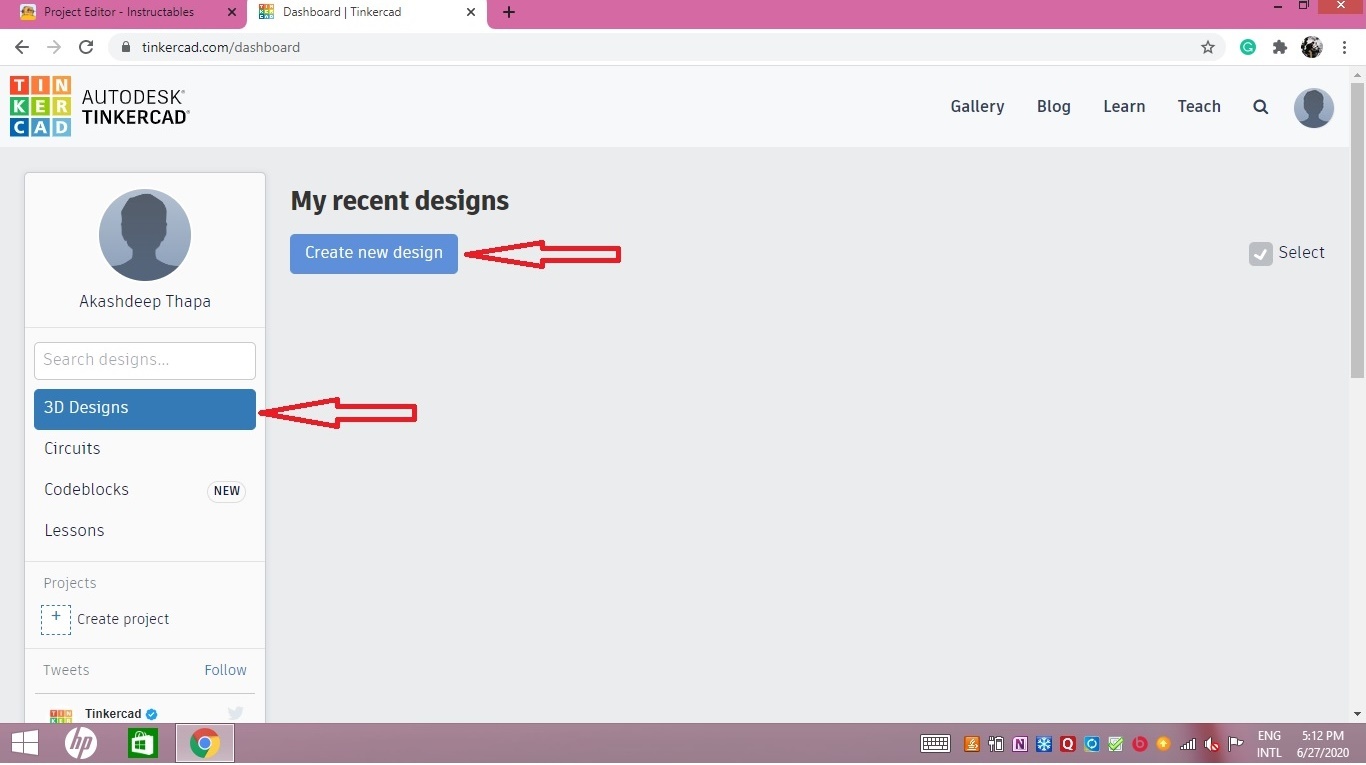
Task: Switch to the Project Editor Instructables tab
Action: [120, 12]
